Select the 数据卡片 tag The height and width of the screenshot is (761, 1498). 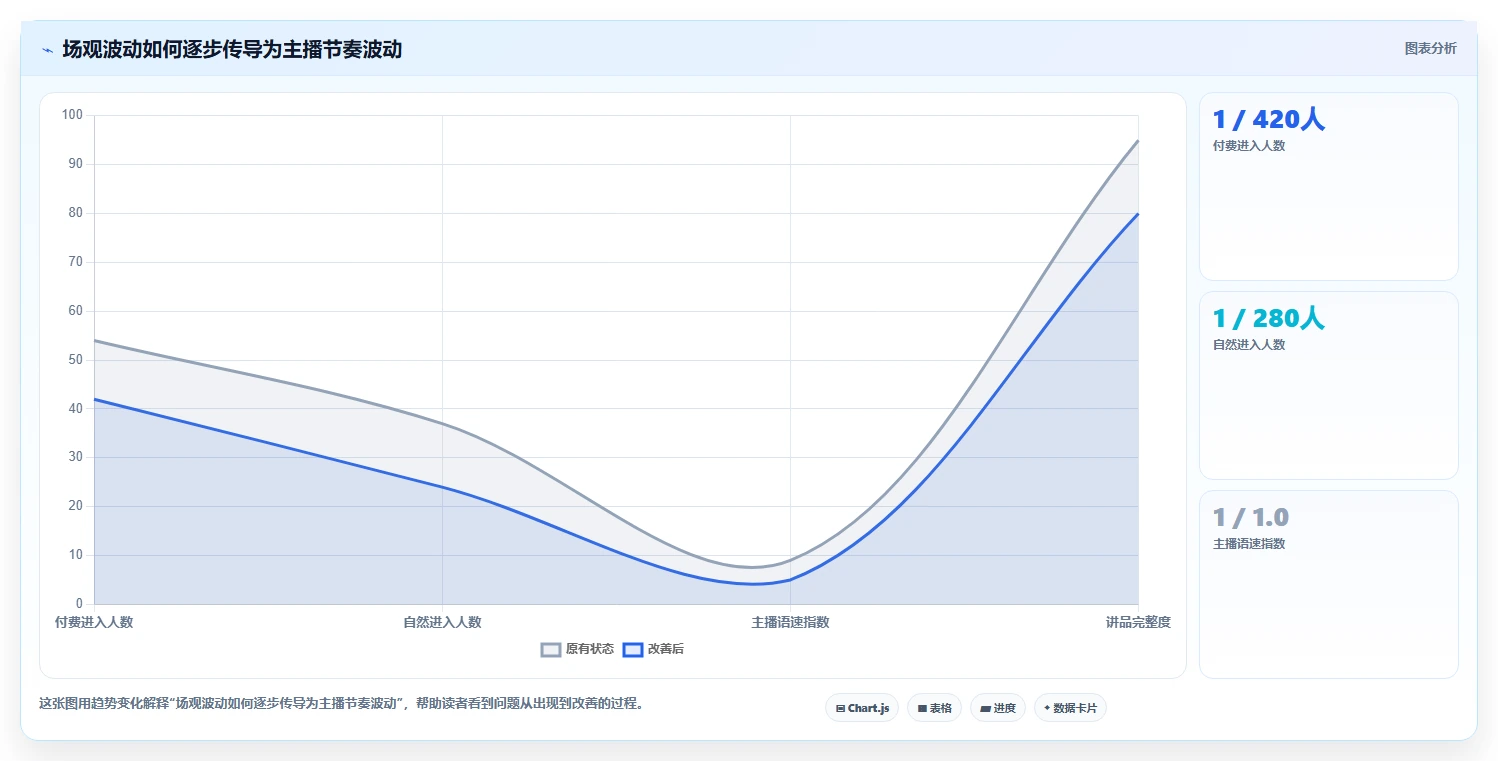(1070, 708)
